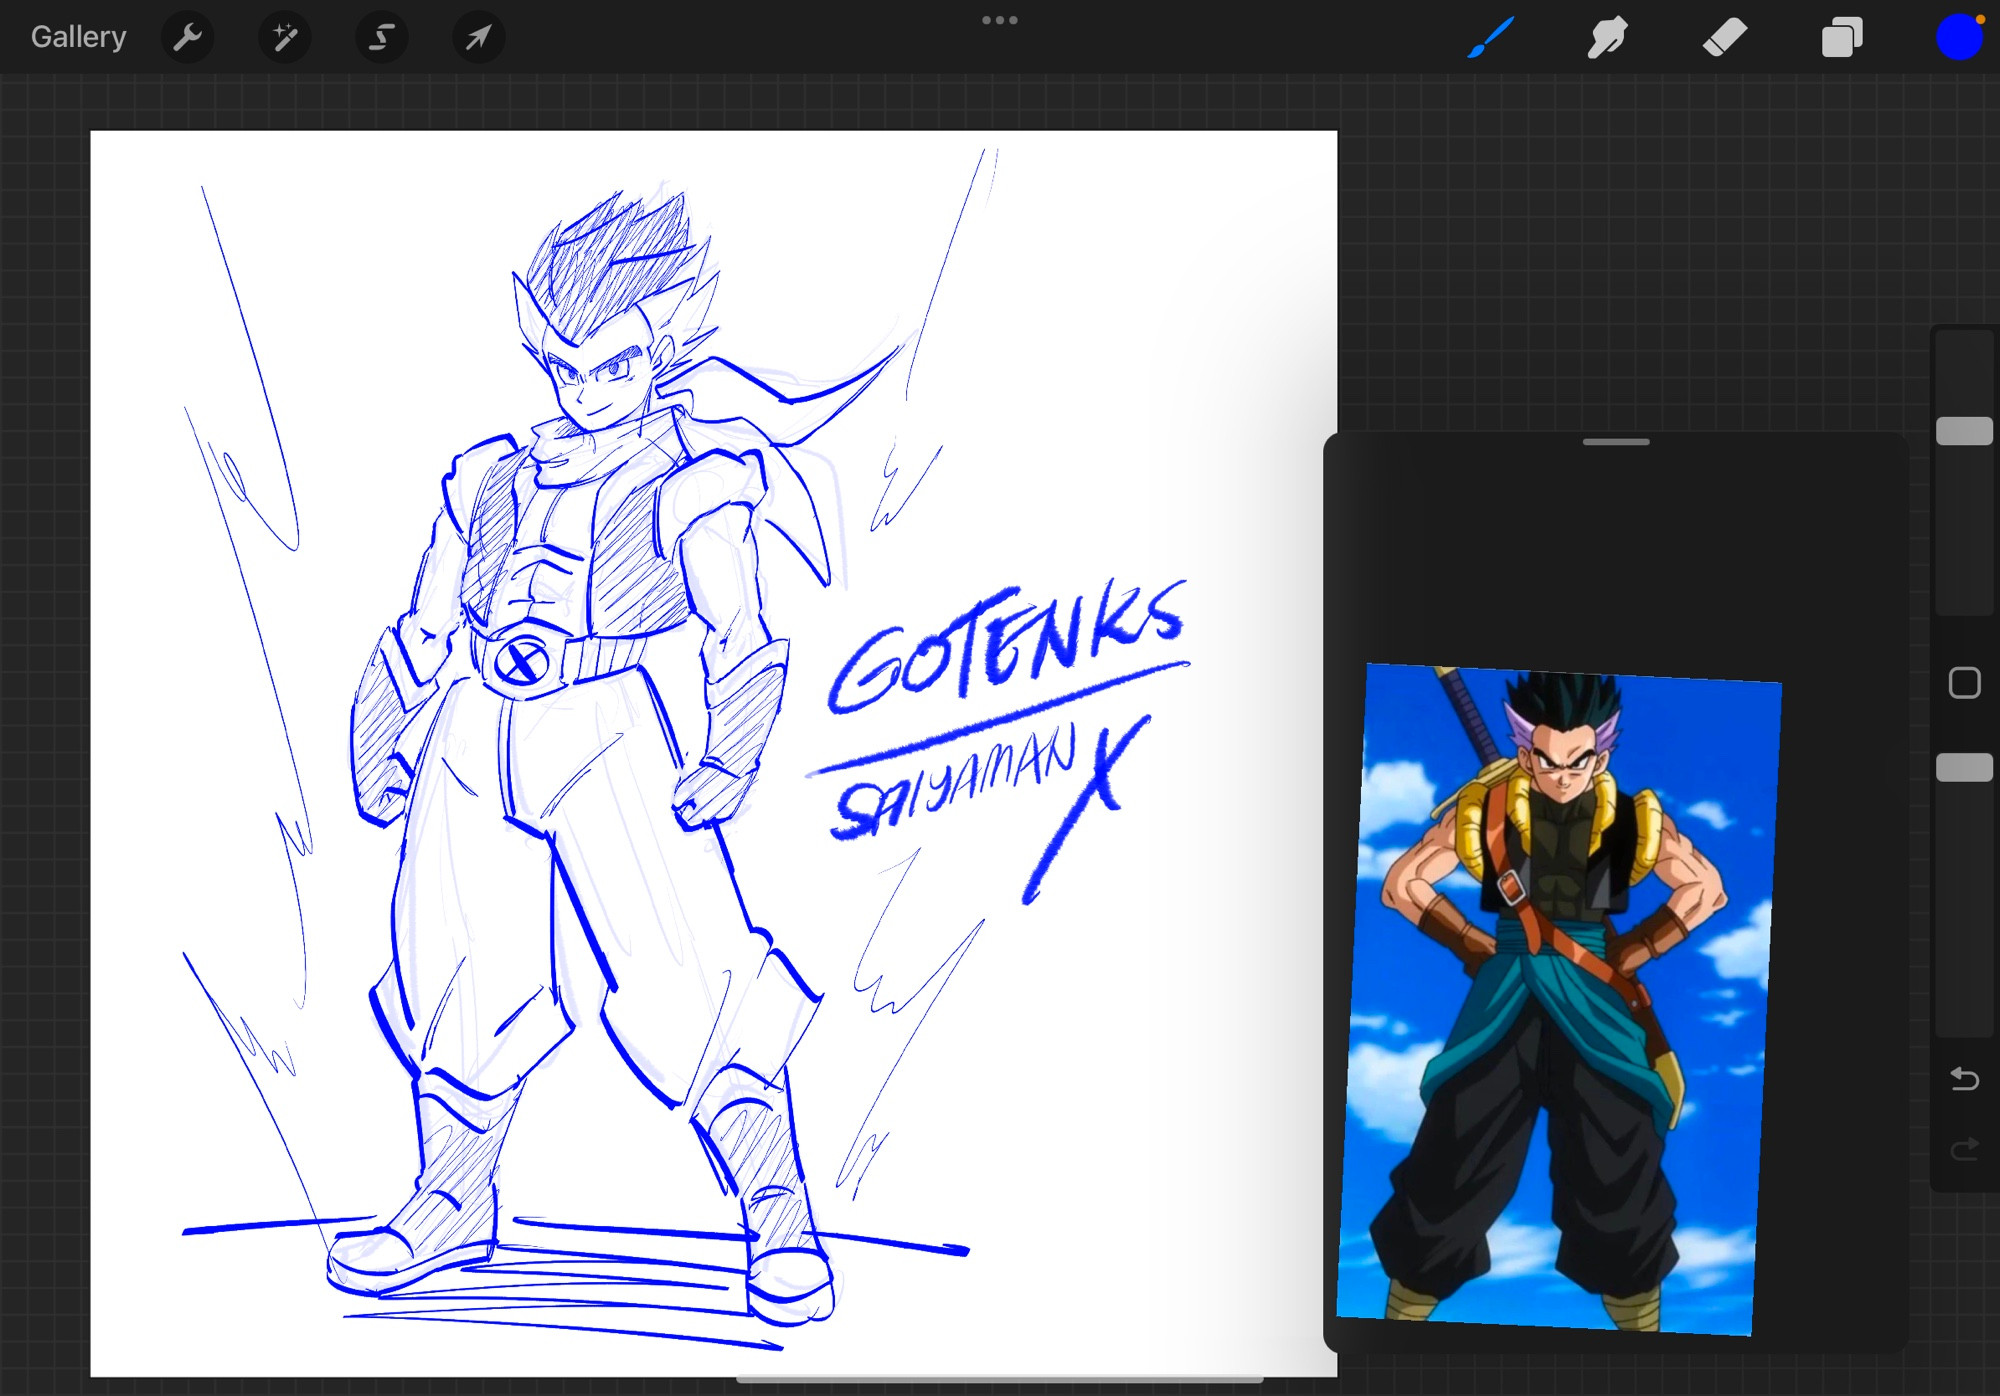Select the Brush tool
Image resolution: width=2000 pixels, height=1396 pixels.
point(1491,38)
